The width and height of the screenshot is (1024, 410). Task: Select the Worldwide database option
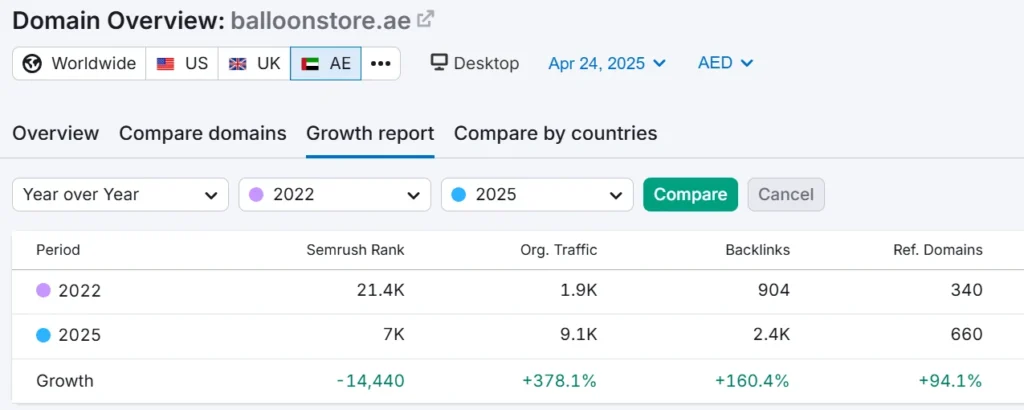coord(79,63)
